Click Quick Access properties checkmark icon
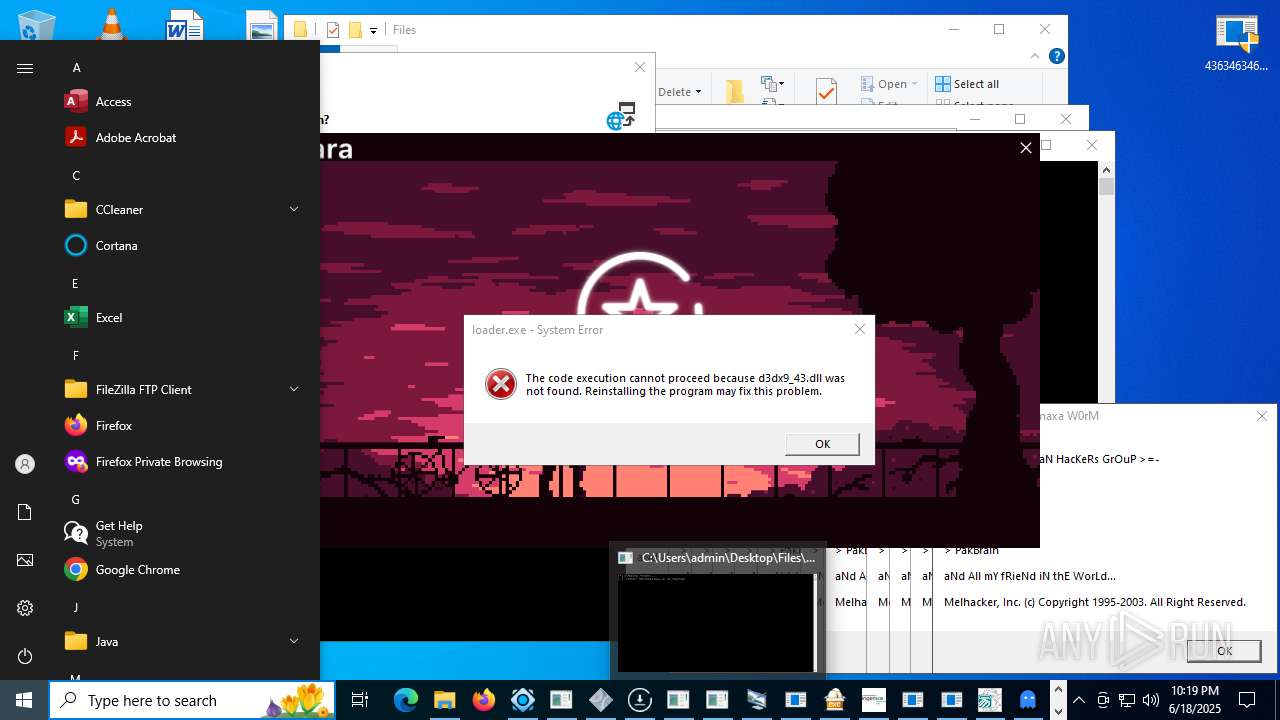The image size is (1280, 720). (x=333, y=30)
